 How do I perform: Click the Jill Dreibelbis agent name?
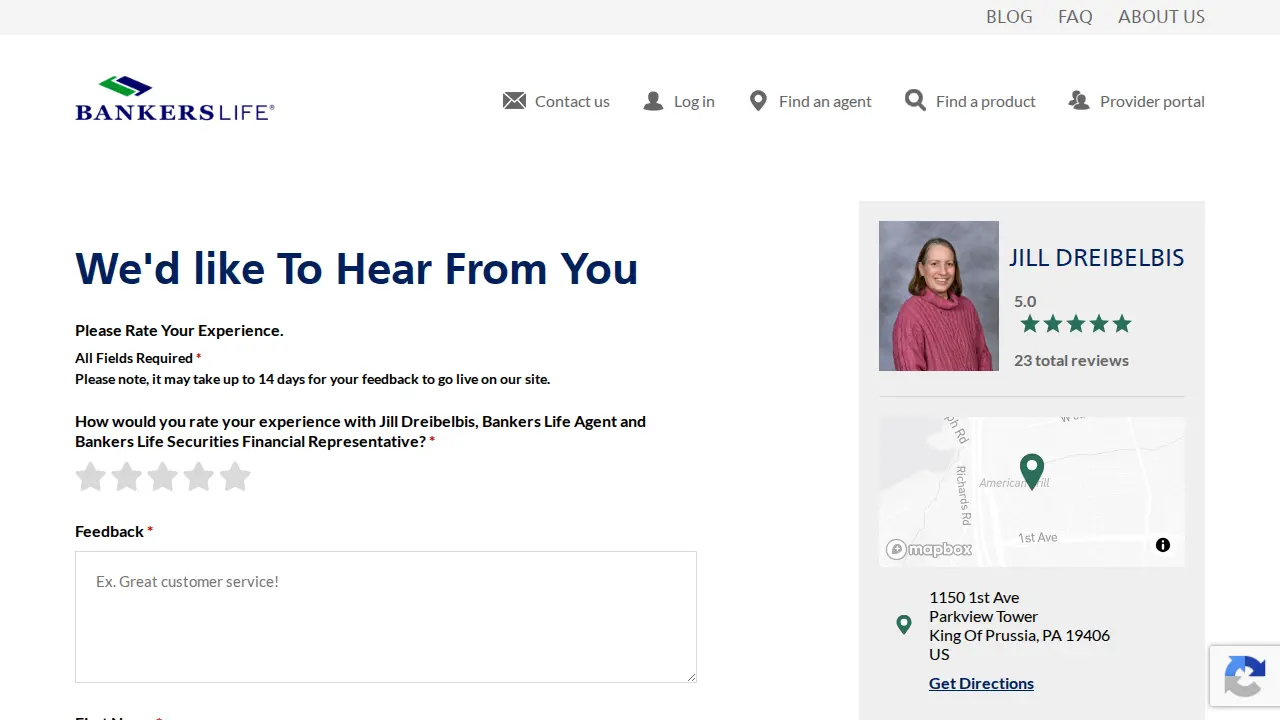pos(1096,257)
